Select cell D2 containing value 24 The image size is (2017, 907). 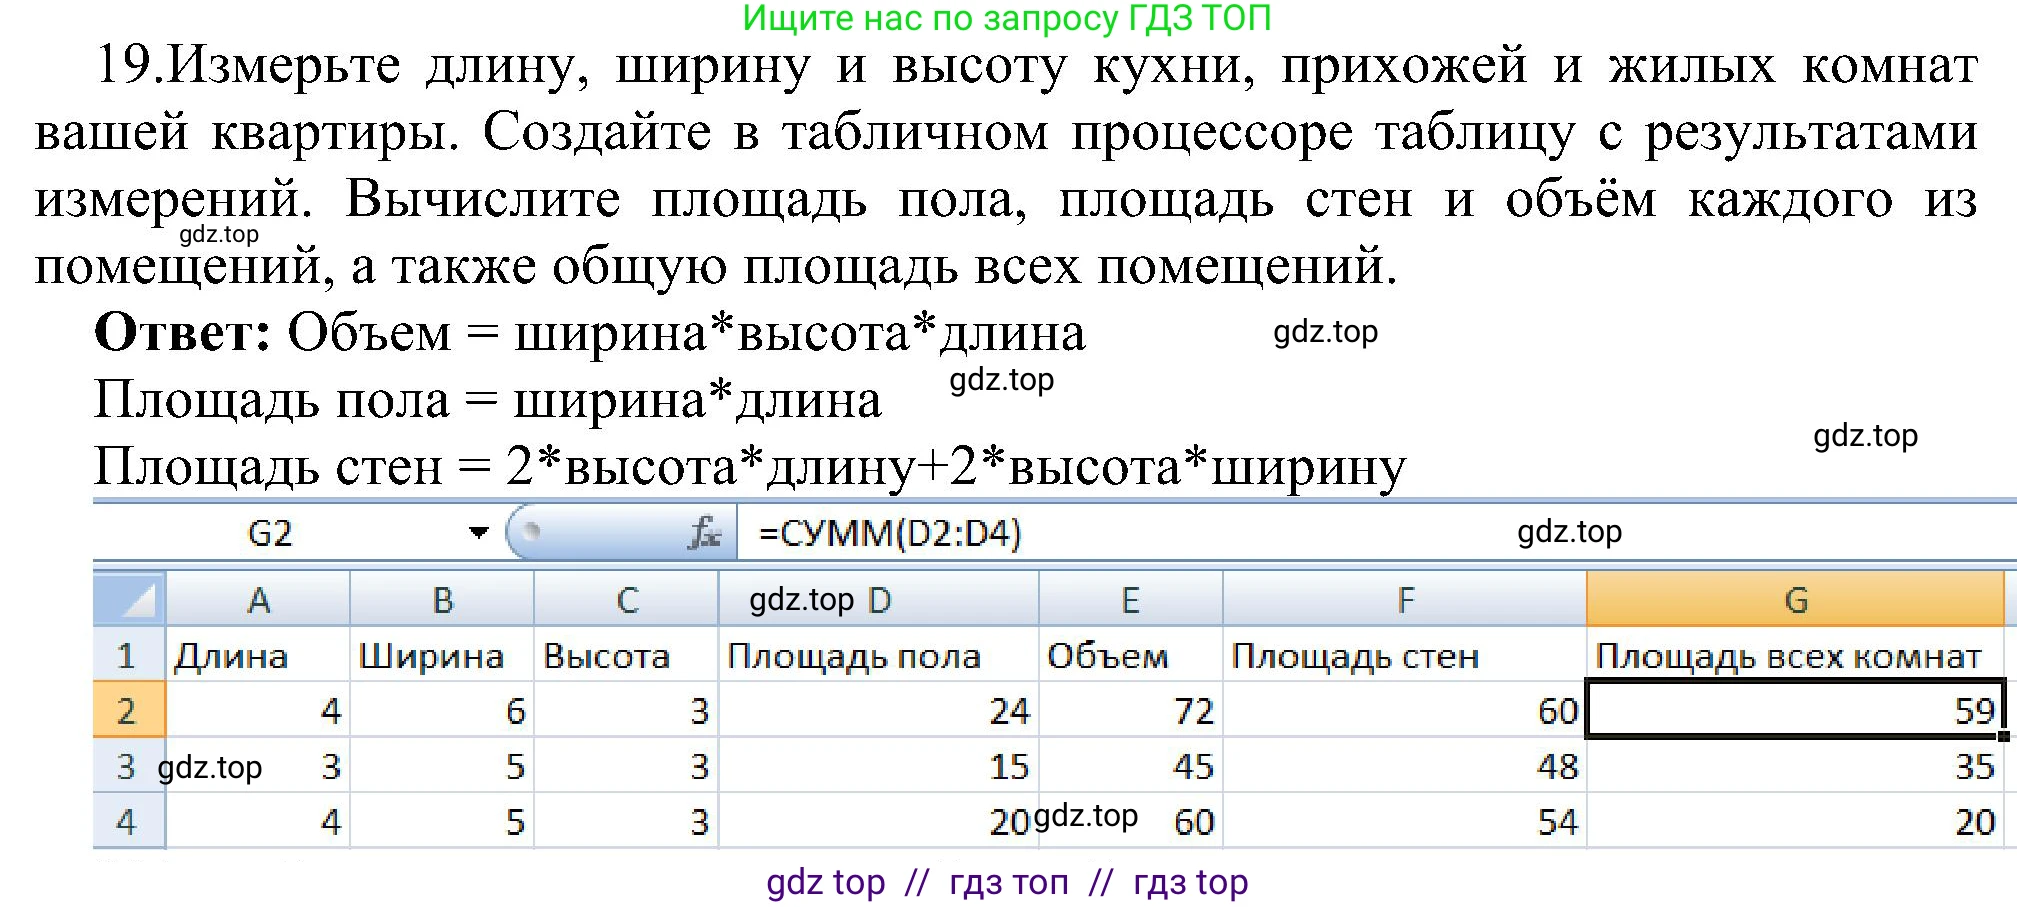pos(878,711)
